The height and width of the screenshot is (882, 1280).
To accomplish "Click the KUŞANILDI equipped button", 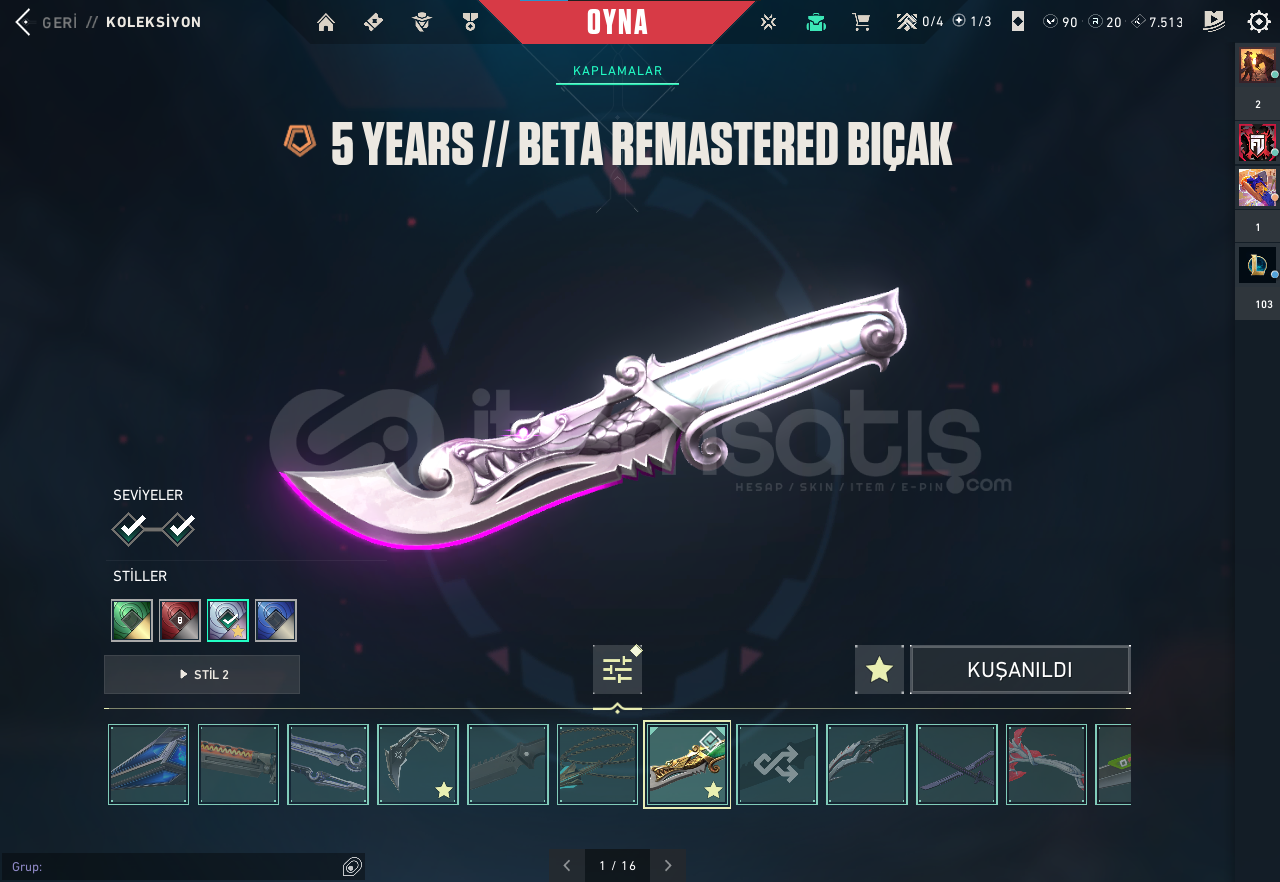I will click(x=1020, y=670).
